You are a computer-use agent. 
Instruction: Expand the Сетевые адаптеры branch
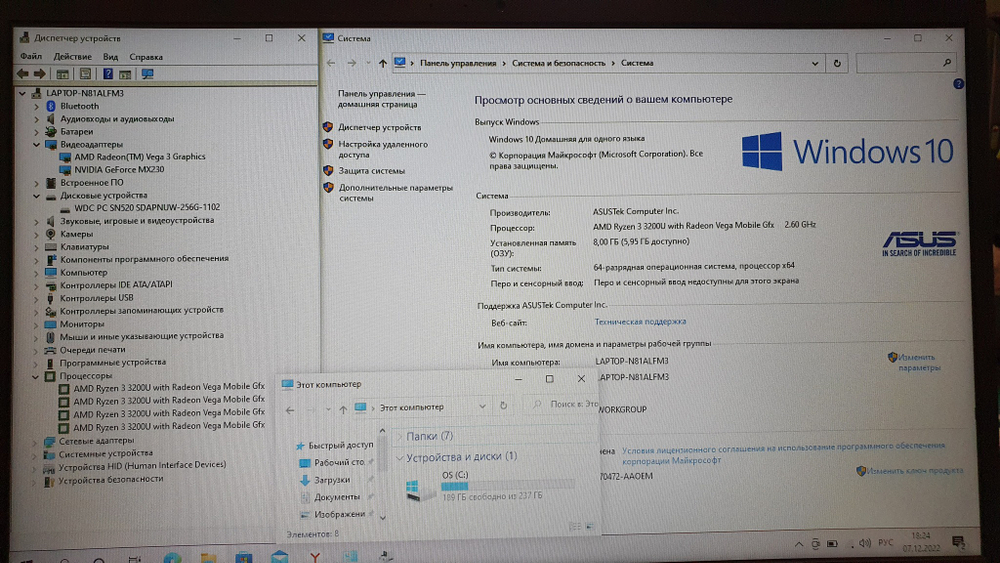[35, 441]
